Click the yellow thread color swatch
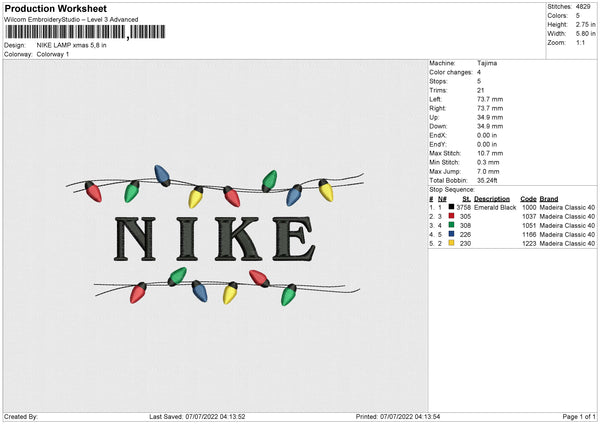Viewport: 600px width, 424px height. [x=452, y=243]
